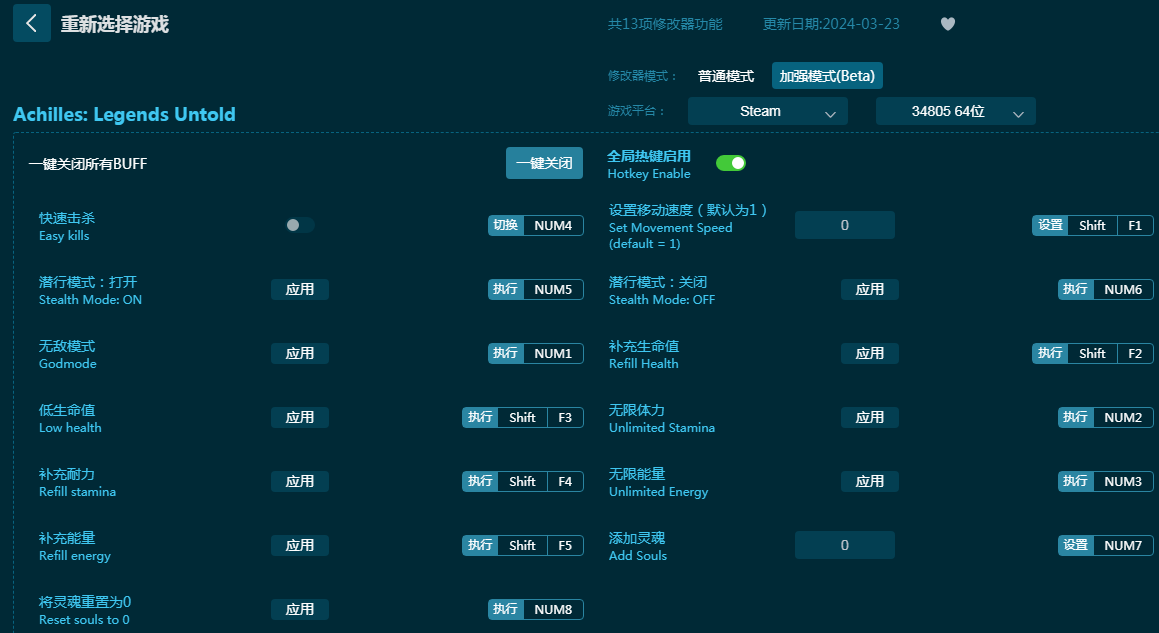Apply Unlimited Energy
Screen dimensions: 1159x633
click(x=870, y=481)
